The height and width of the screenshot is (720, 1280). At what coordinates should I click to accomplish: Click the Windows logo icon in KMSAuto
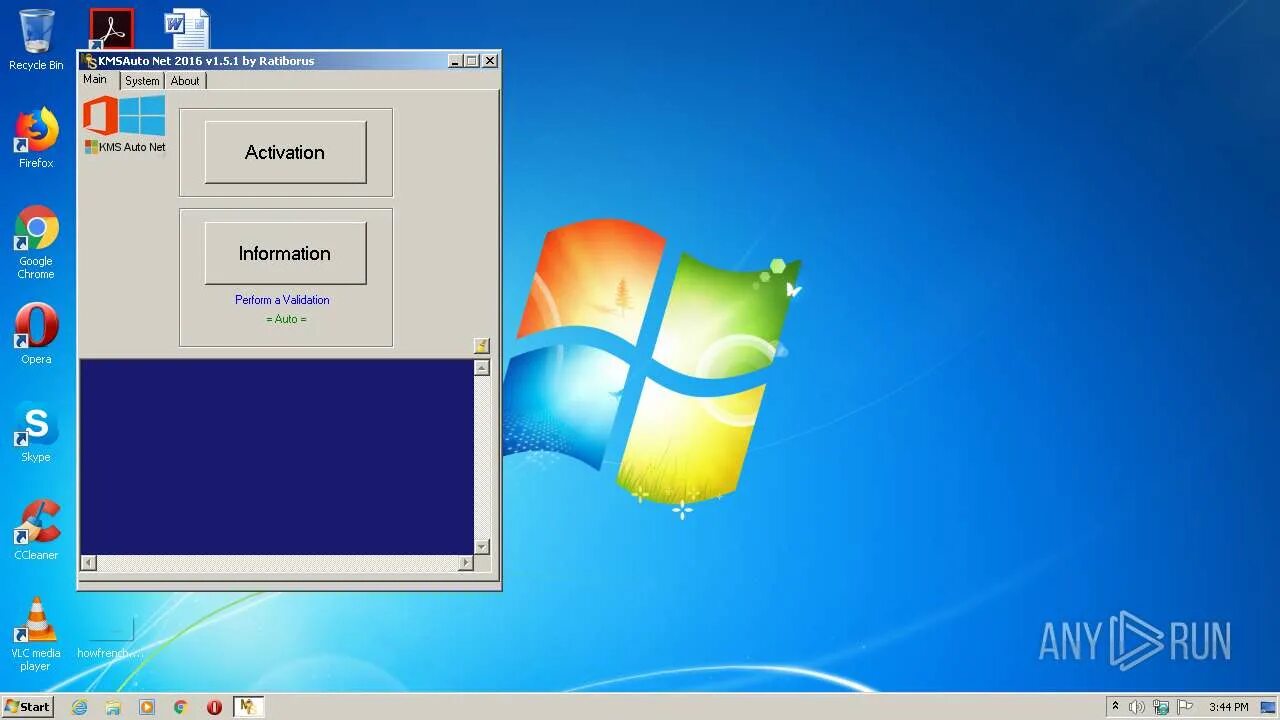142,115
